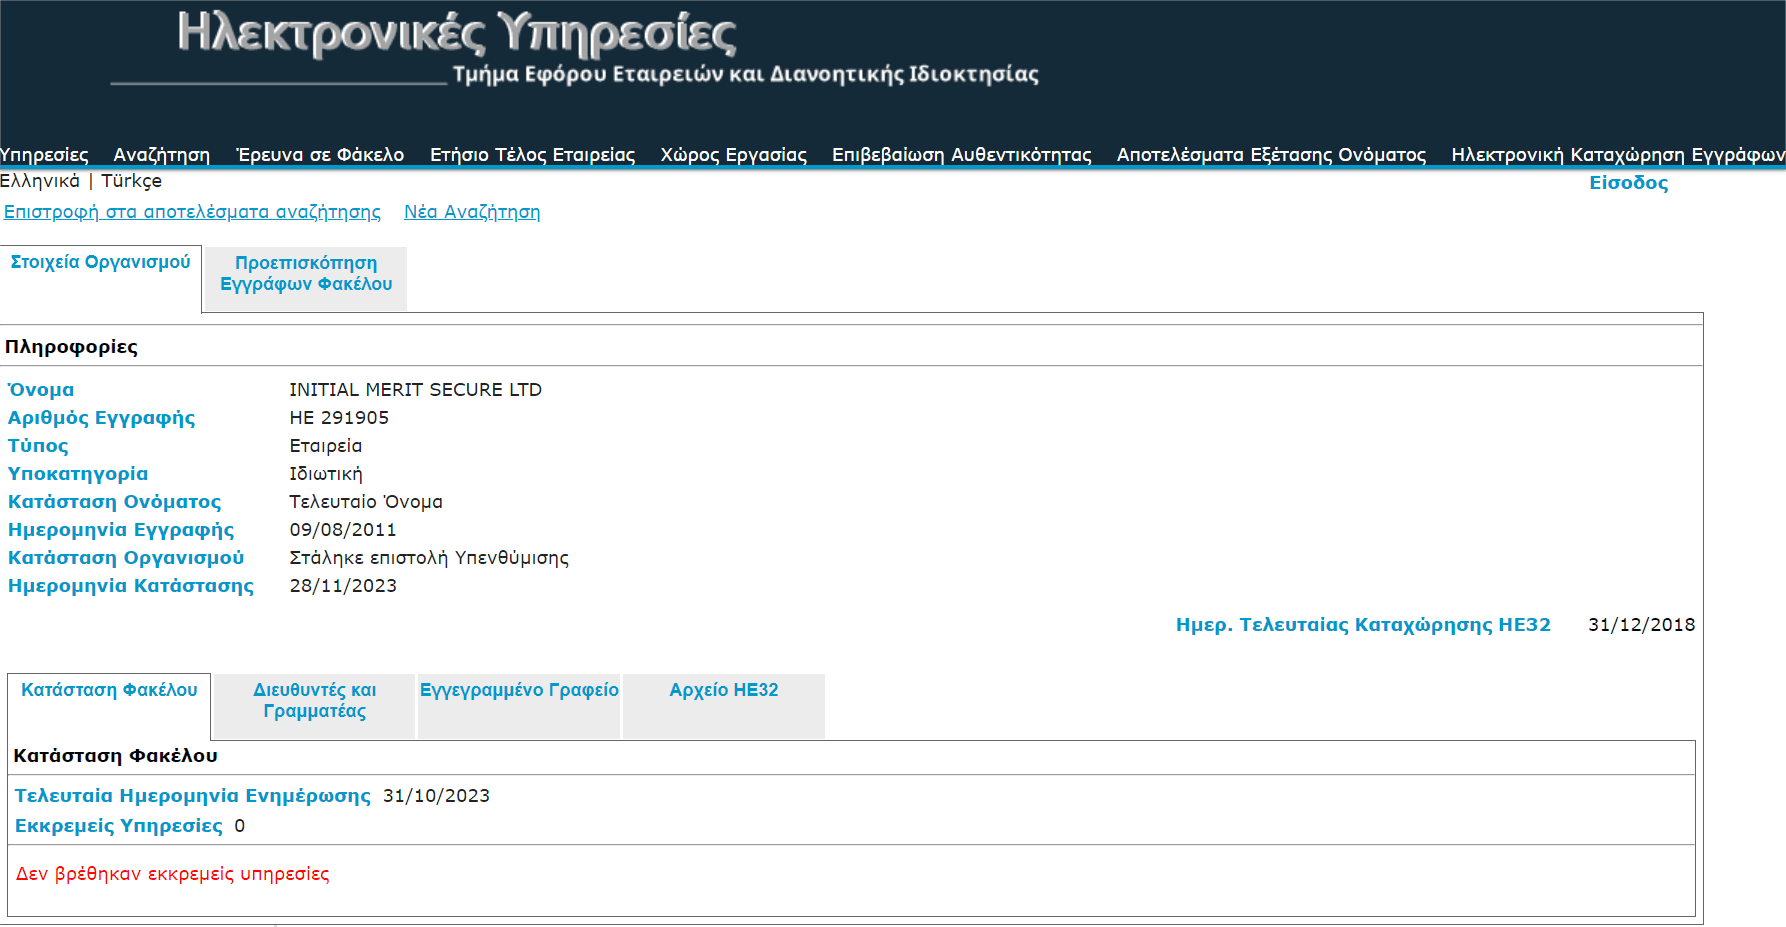Viewport: 1786px width, 927px height.
Task: Click registration number HE 291905
Action: 339,418
